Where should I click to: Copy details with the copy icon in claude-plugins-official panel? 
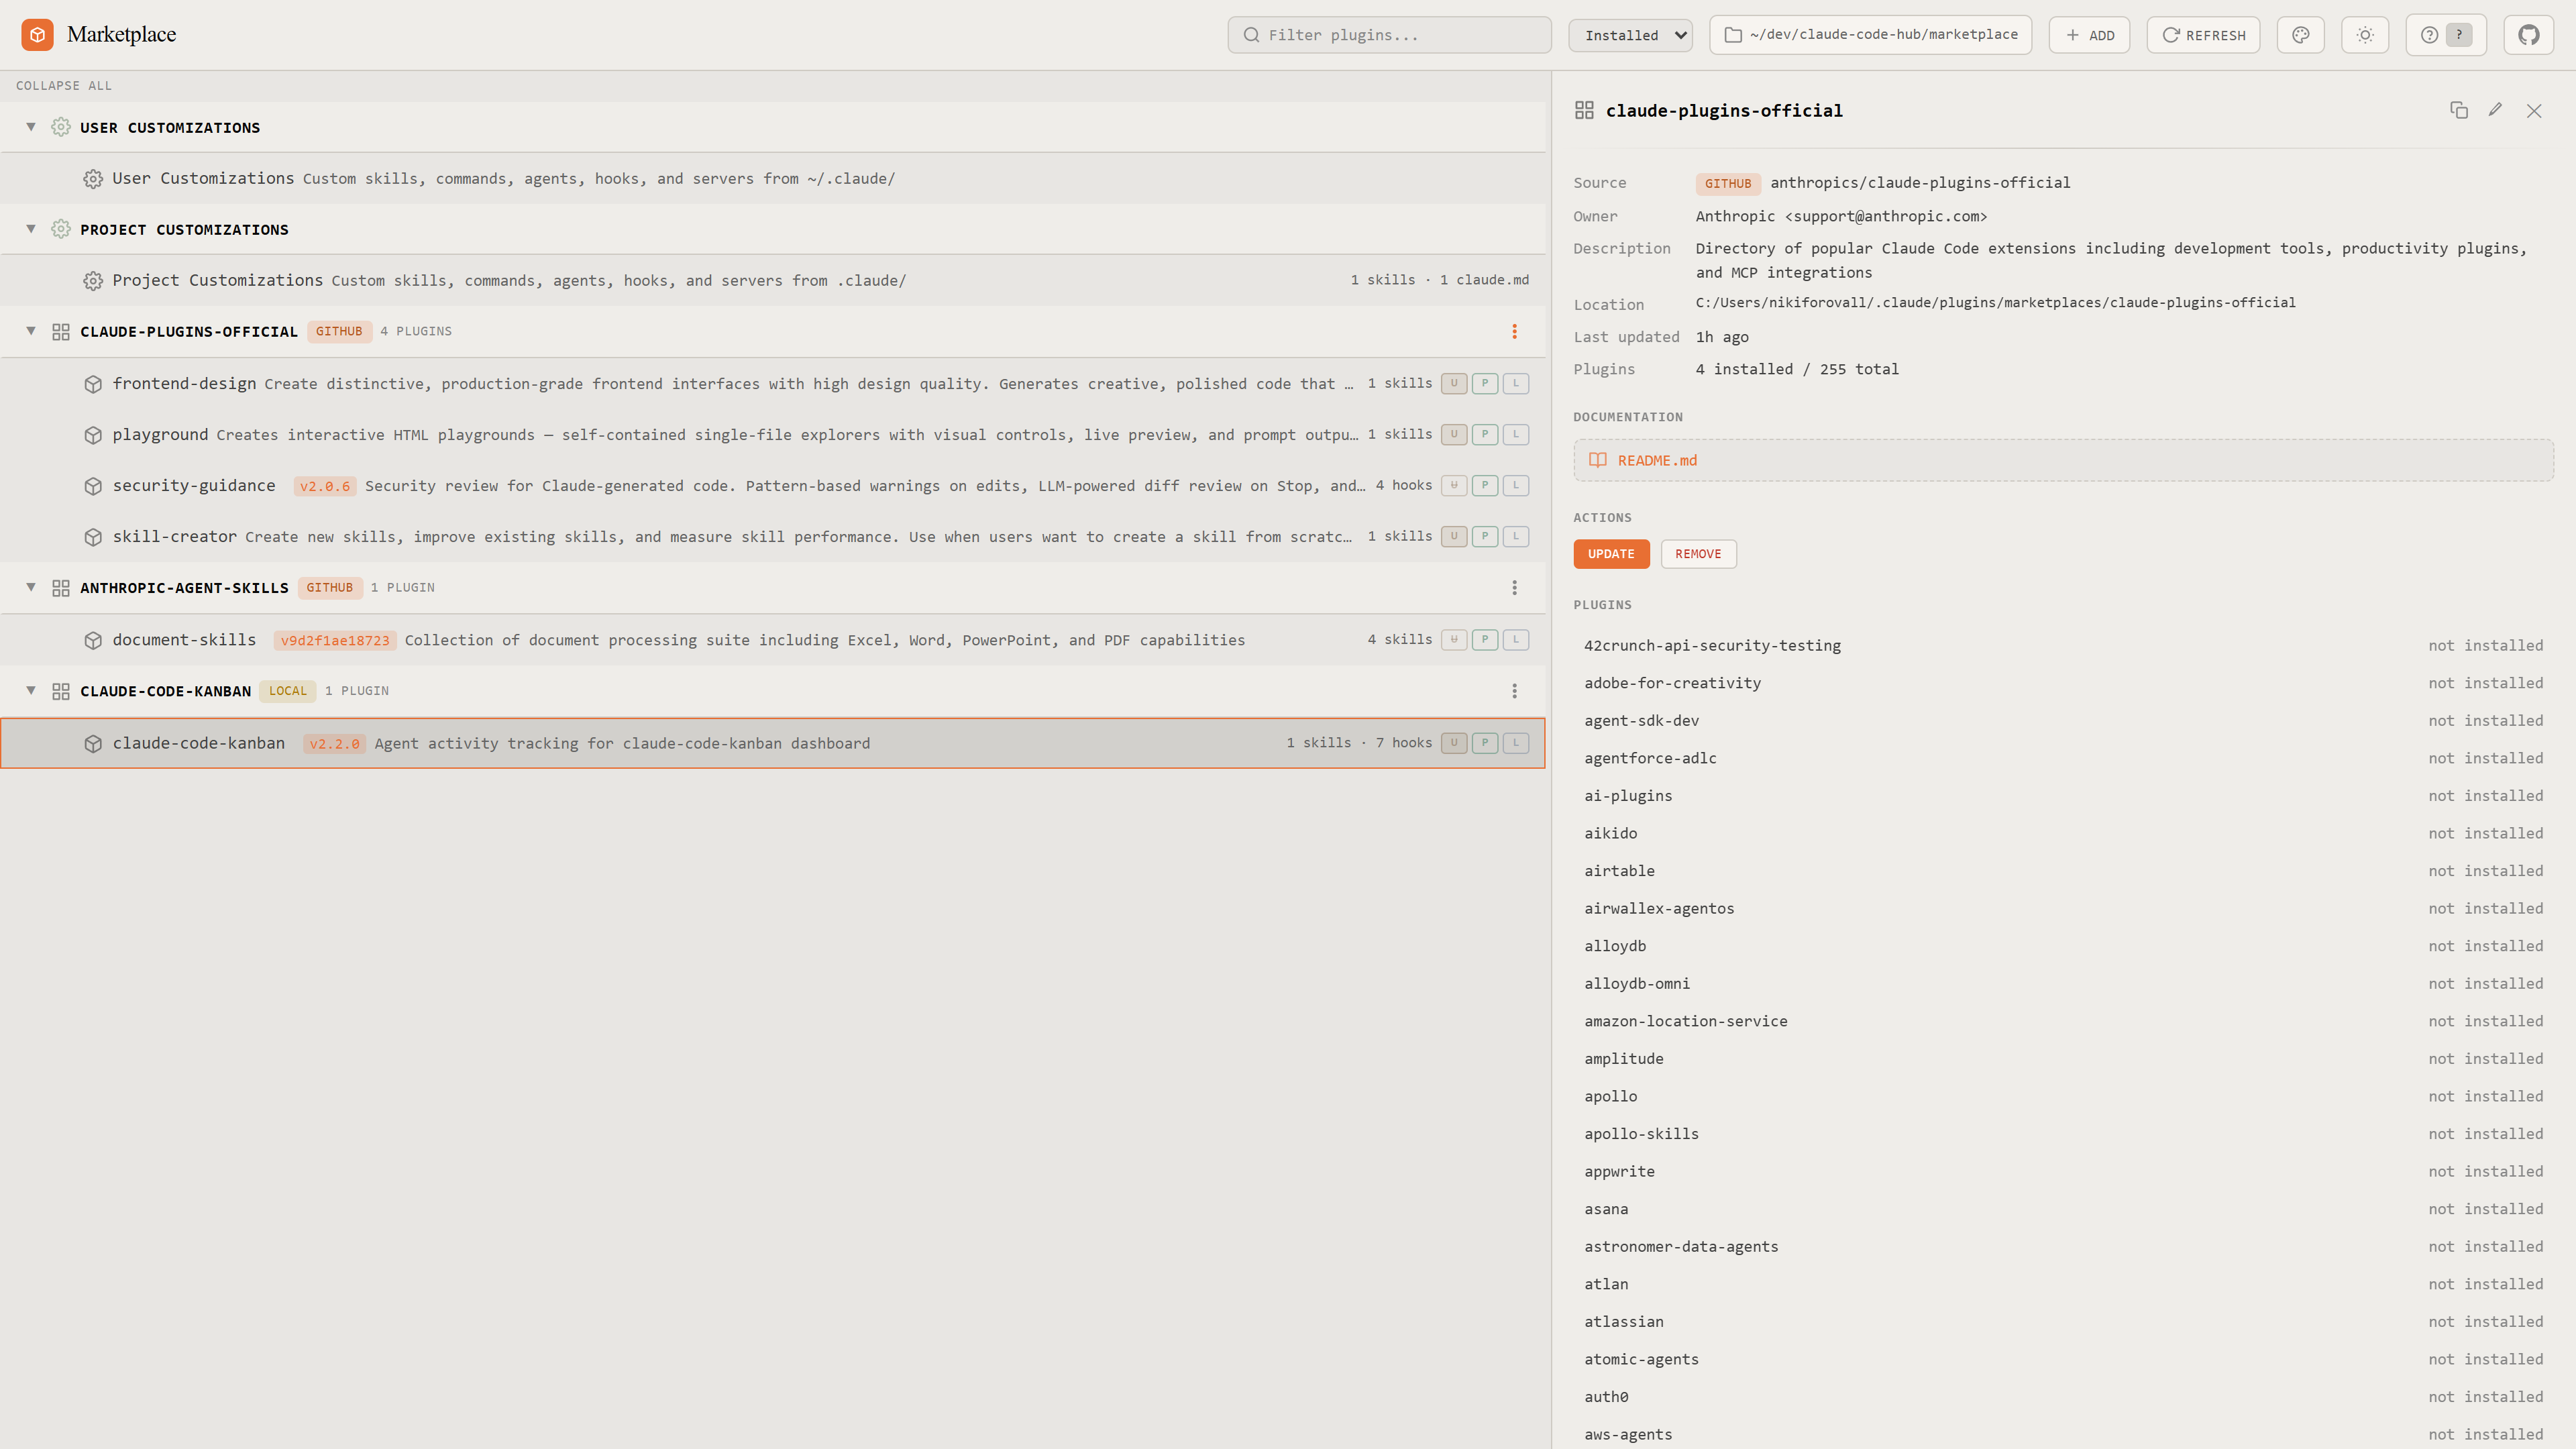tap(2459, 110)
